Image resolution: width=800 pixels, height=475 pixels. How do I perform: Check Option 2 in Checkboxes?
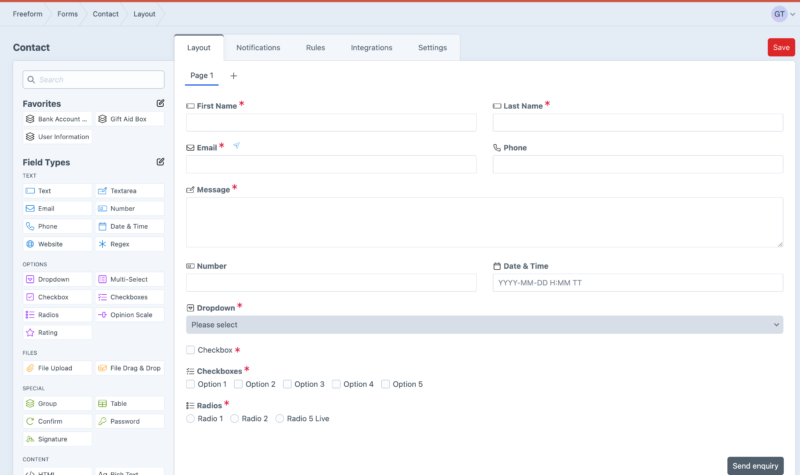pos(238,384)
